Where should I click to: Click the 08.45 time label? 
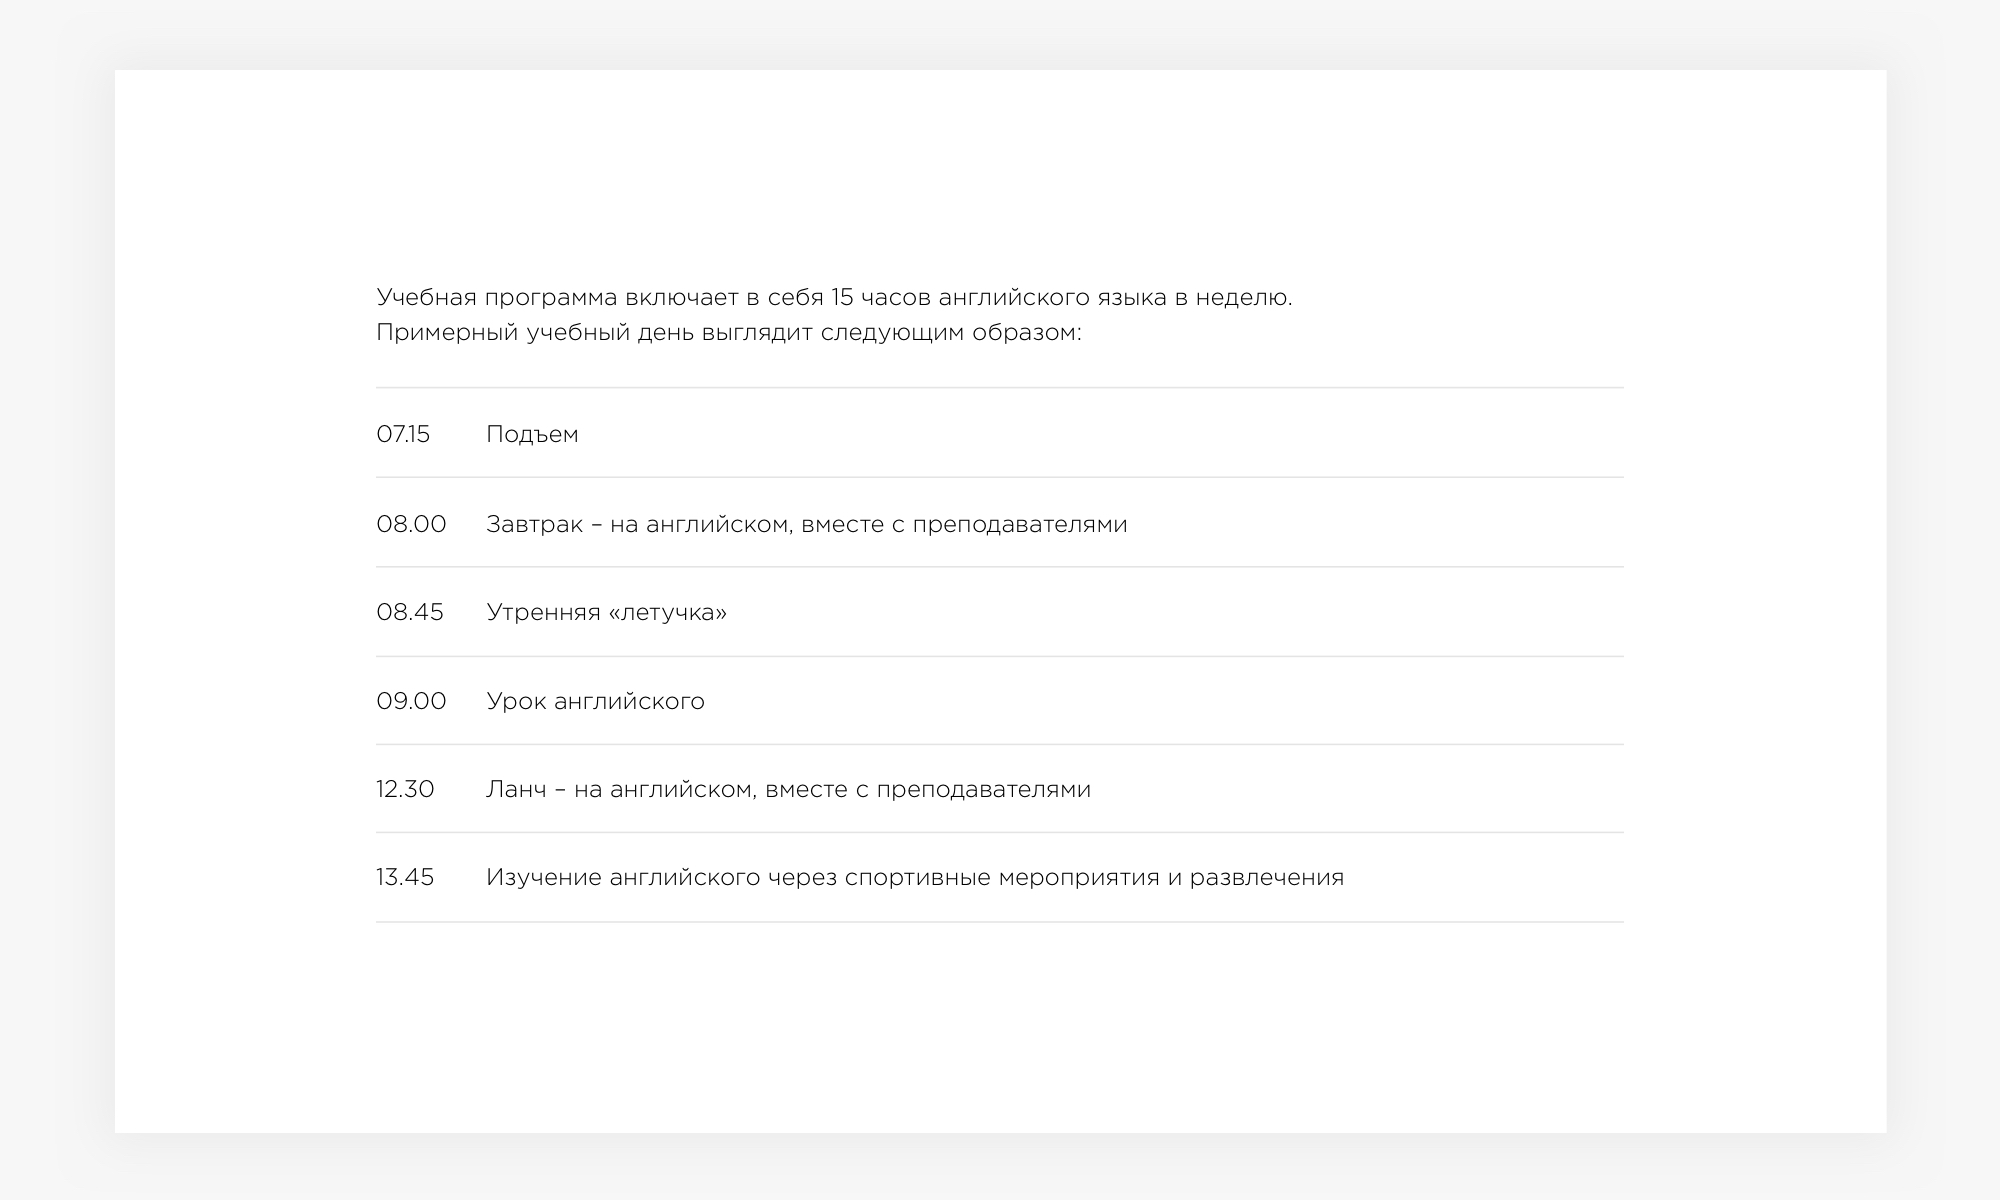pos(410,612)
